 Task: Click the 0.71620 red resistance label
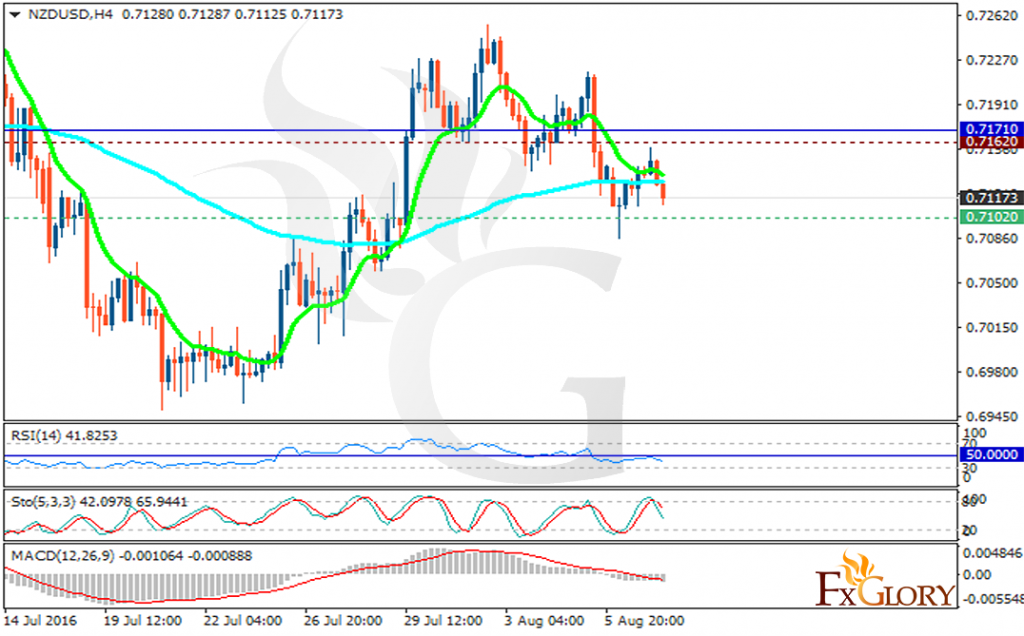[x=991, y=142]
